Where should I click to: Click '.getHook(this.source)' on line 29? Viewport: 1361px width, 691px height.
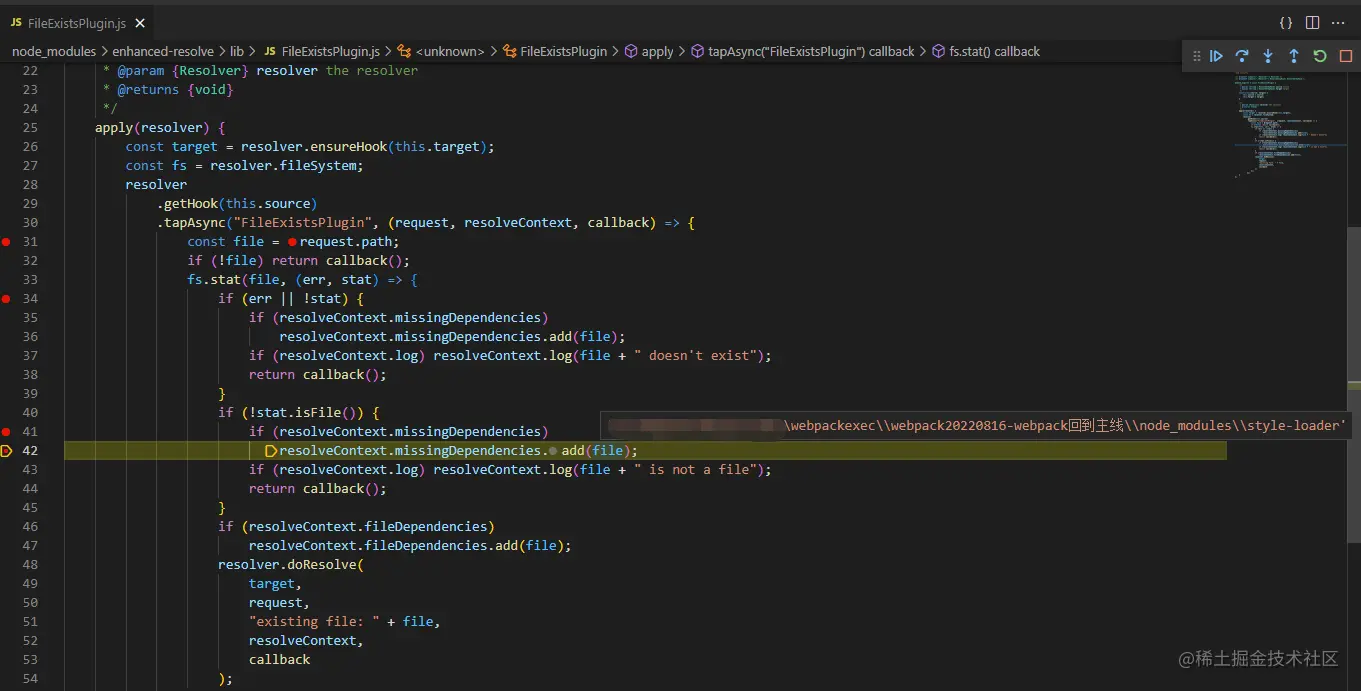tap(237, 204)
